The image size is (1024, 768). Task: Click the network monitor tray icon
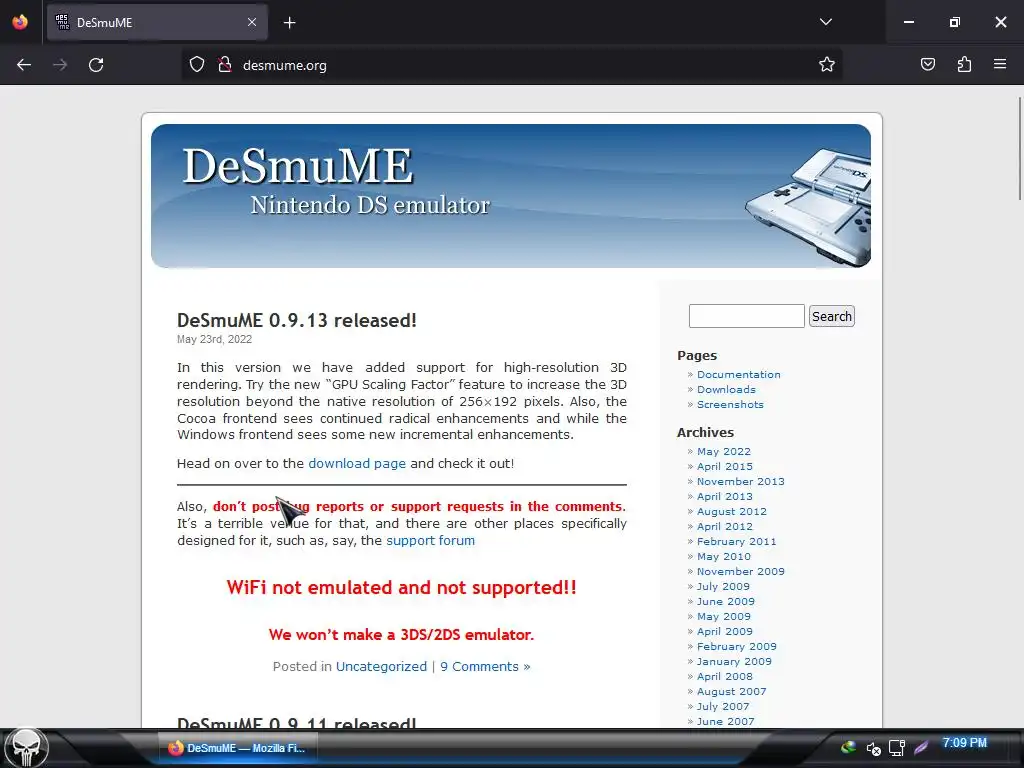pyautogui.click(x=897, y=748)
